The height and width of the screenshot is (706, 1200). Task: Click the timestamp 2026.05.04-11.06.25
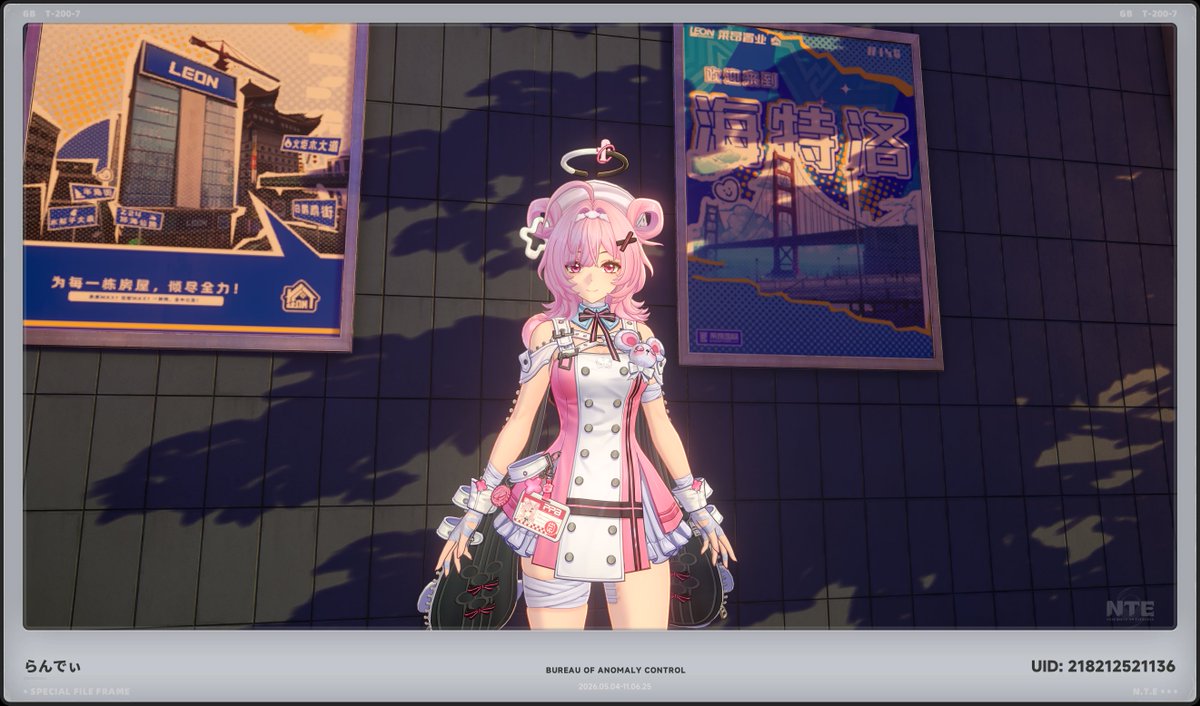click(615, 687)
